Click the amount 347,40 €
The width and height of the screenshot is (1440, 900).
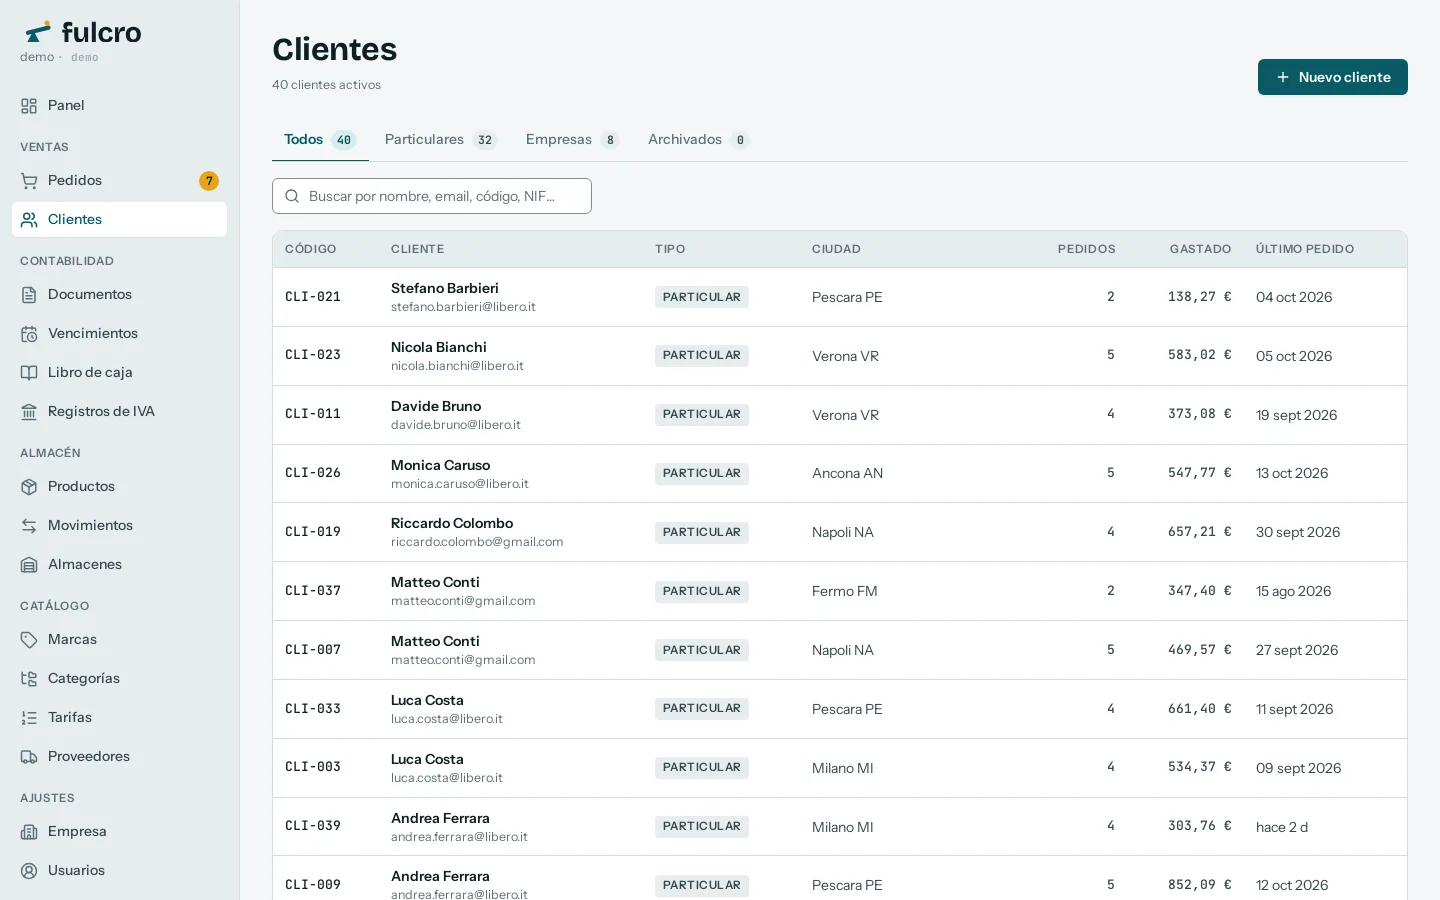(x=1199, y=591)
